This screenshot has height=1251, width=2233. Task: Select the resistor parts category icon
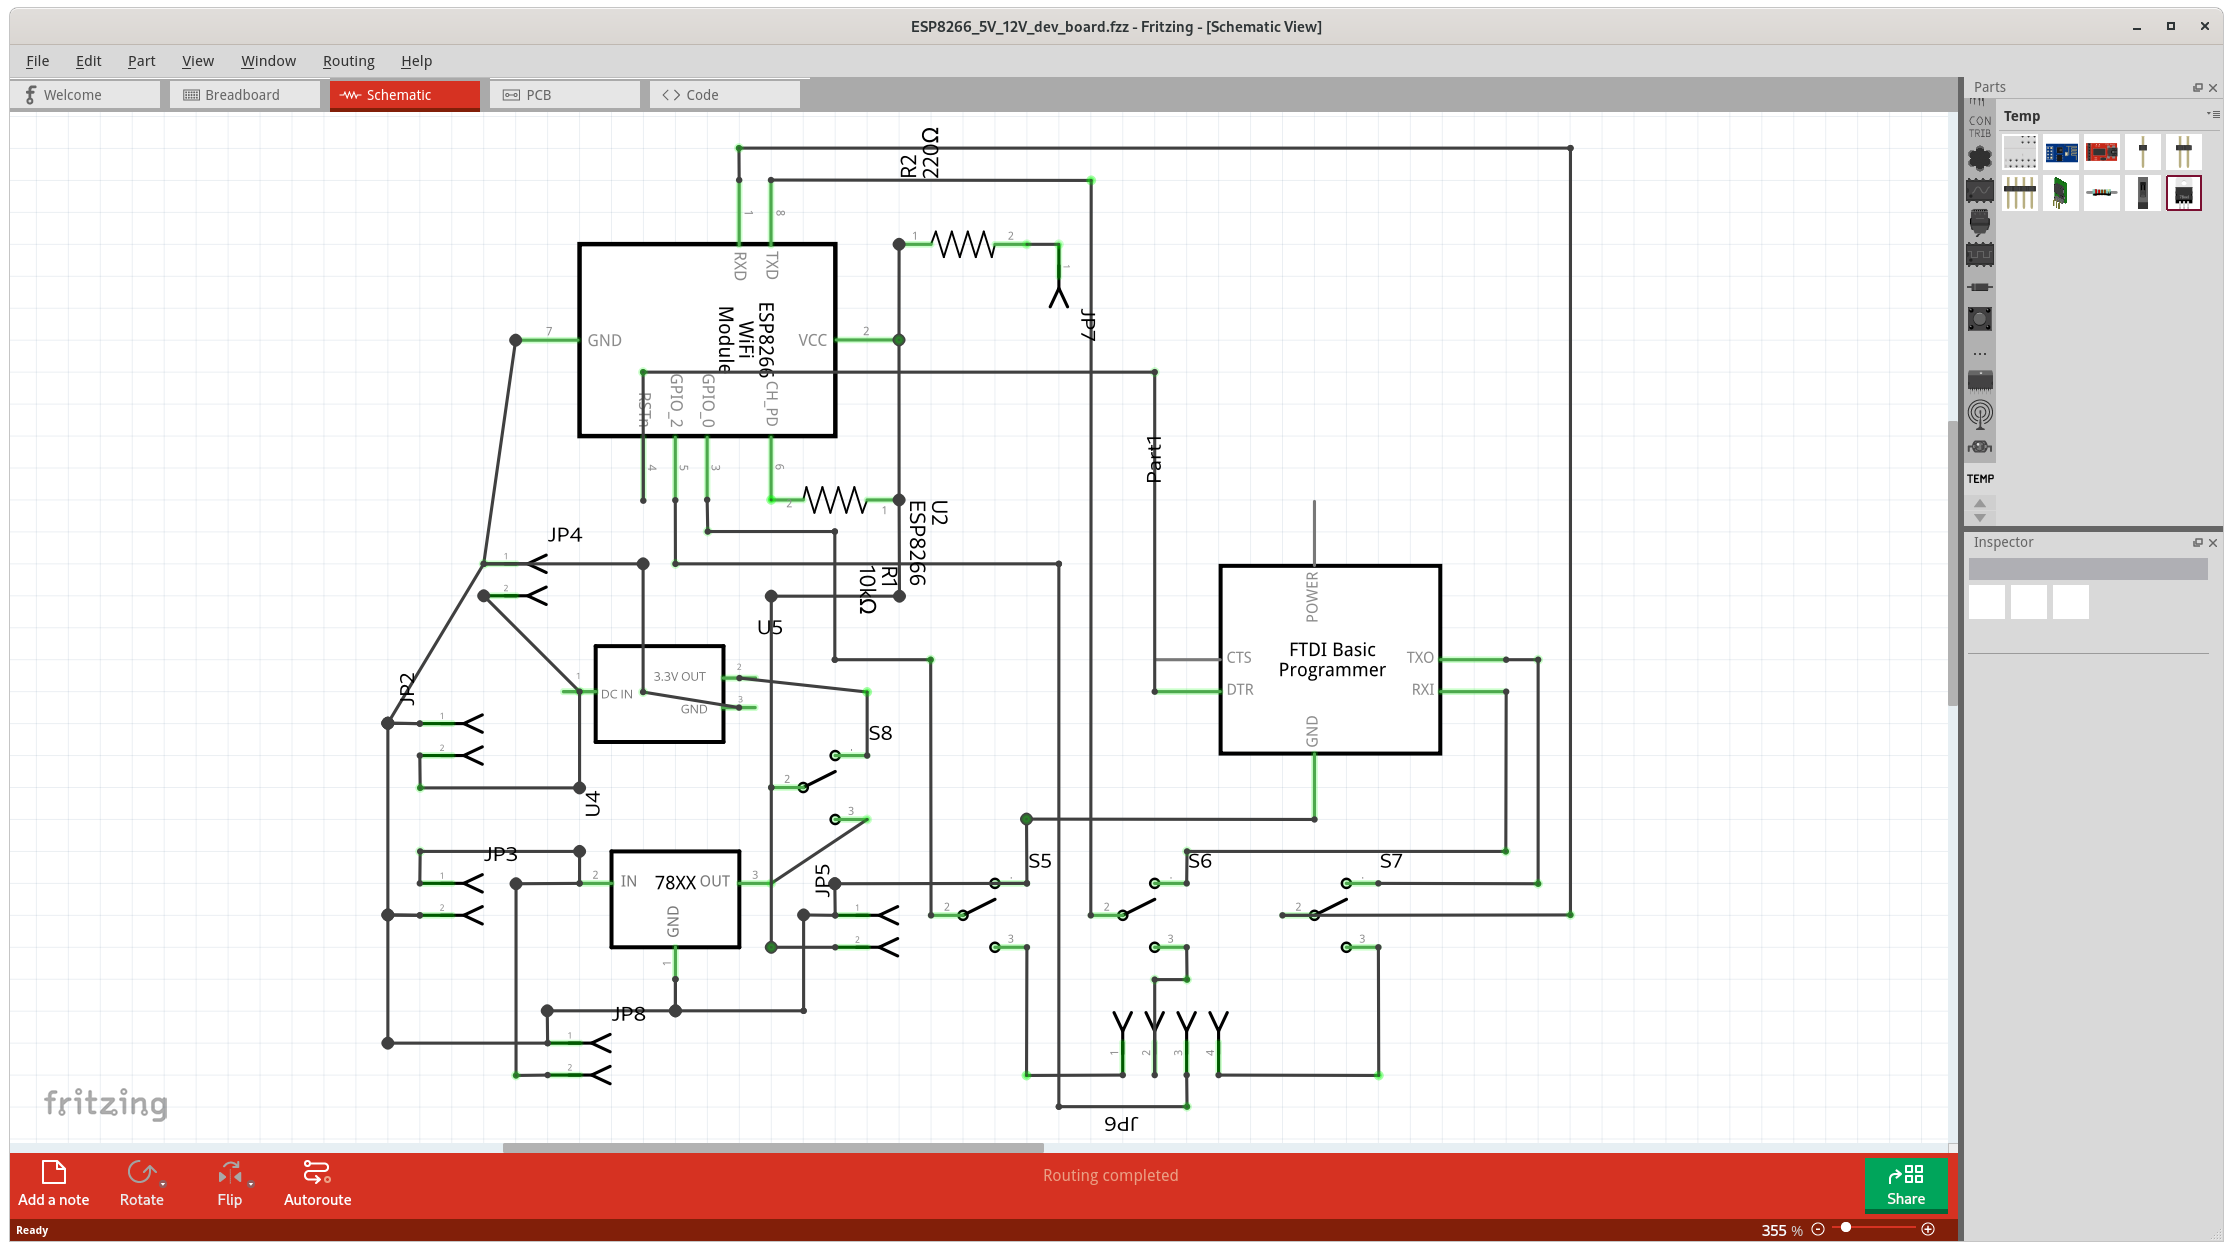(1979, 287)
